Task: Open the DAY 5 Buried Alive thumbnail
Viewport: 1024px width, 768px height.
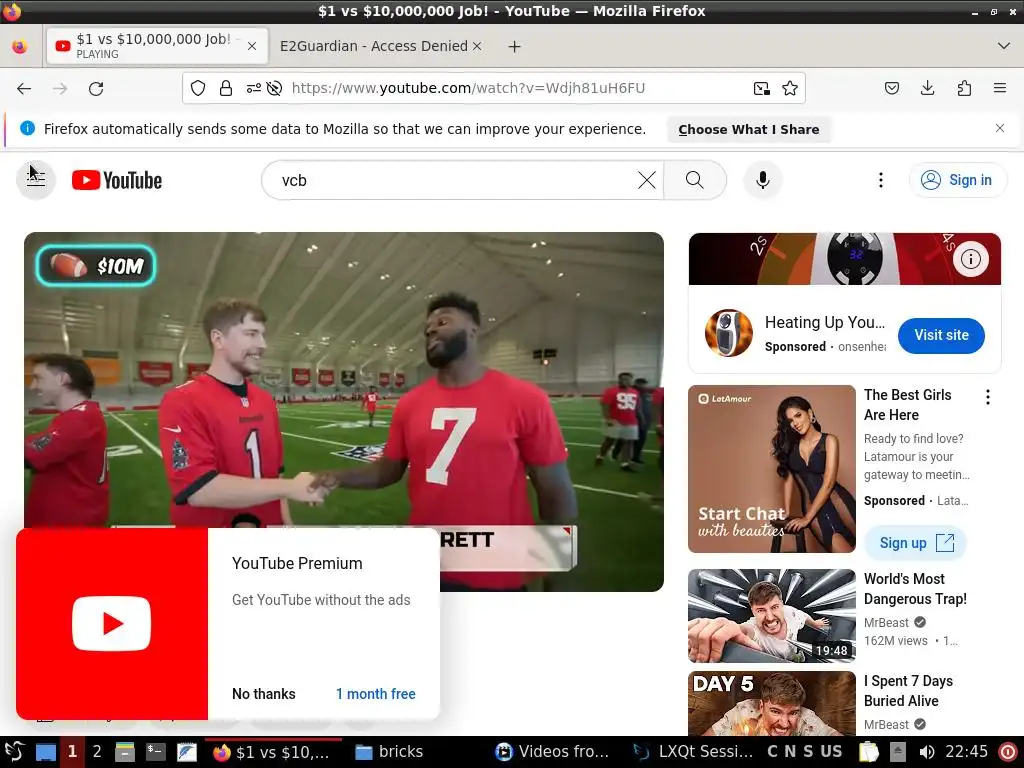Action: tap(771, 703)
